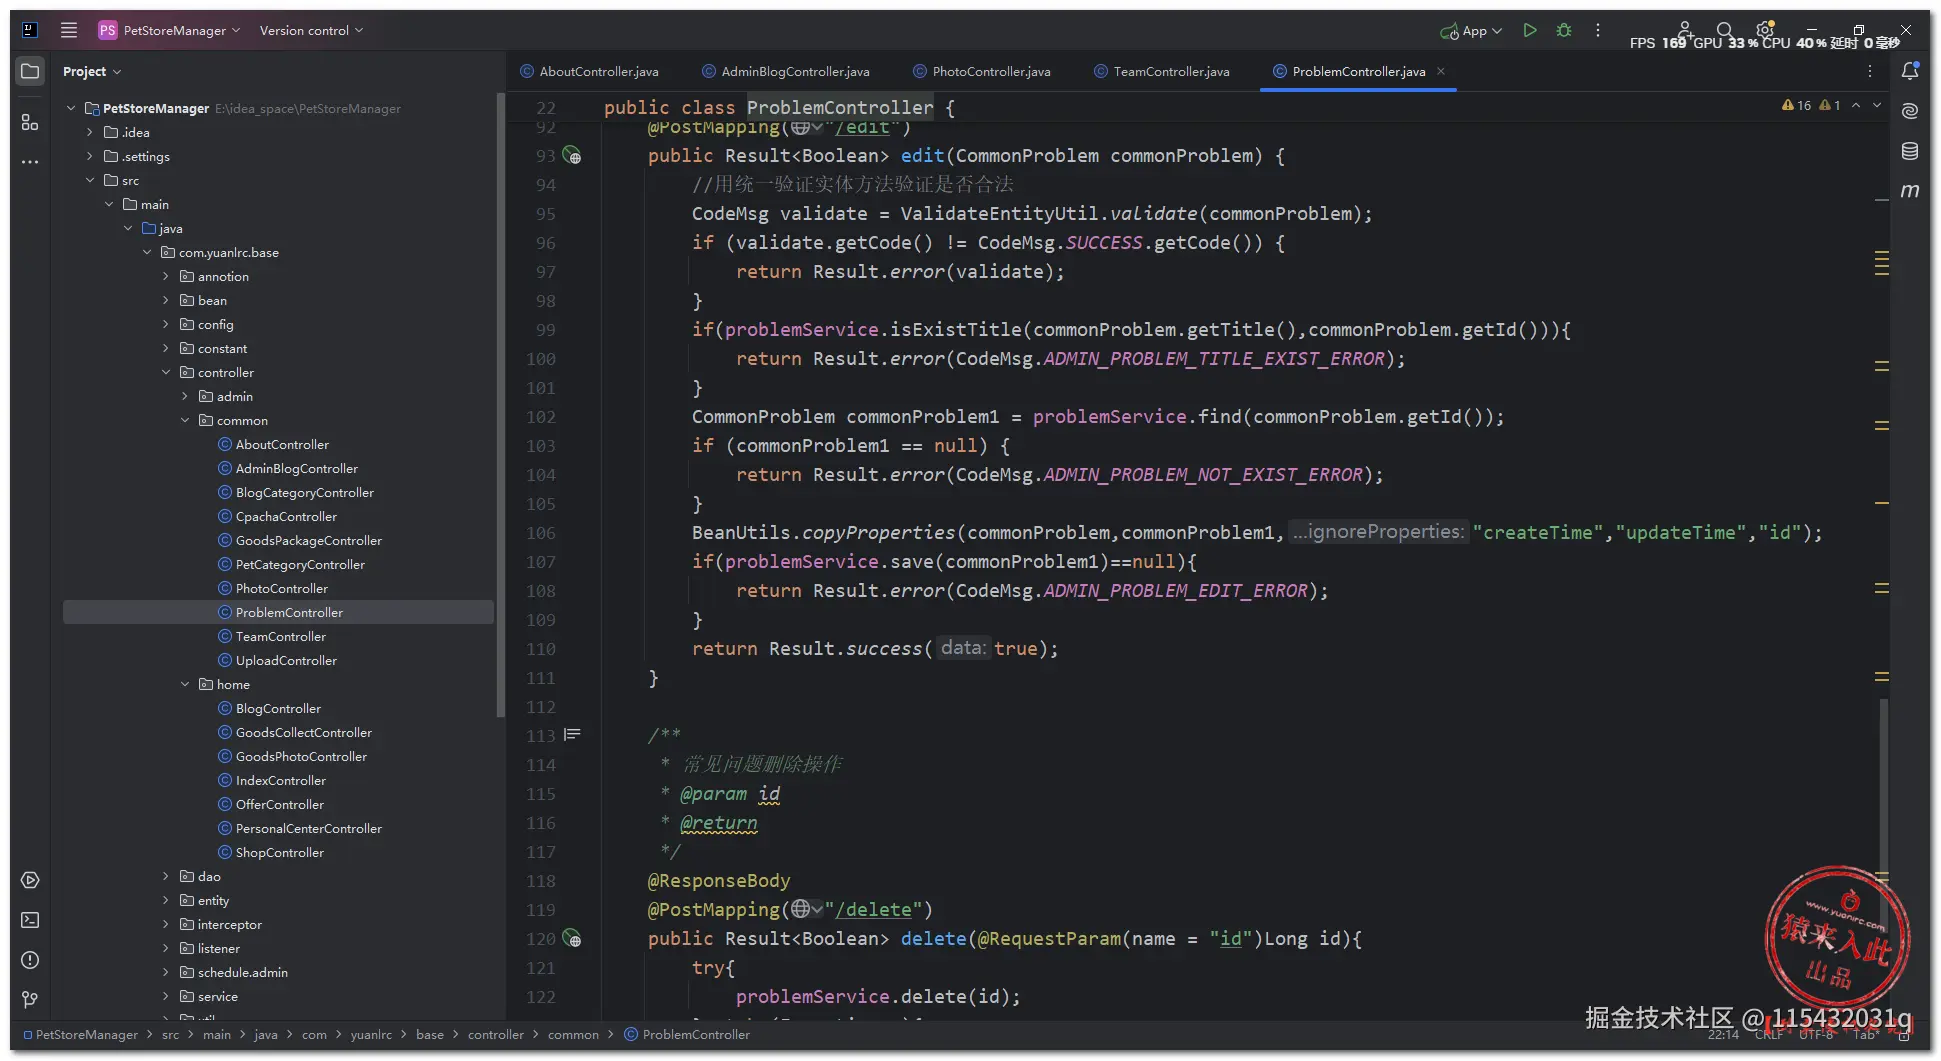Toggle rendered doc view at line 113

pos(572,735)
